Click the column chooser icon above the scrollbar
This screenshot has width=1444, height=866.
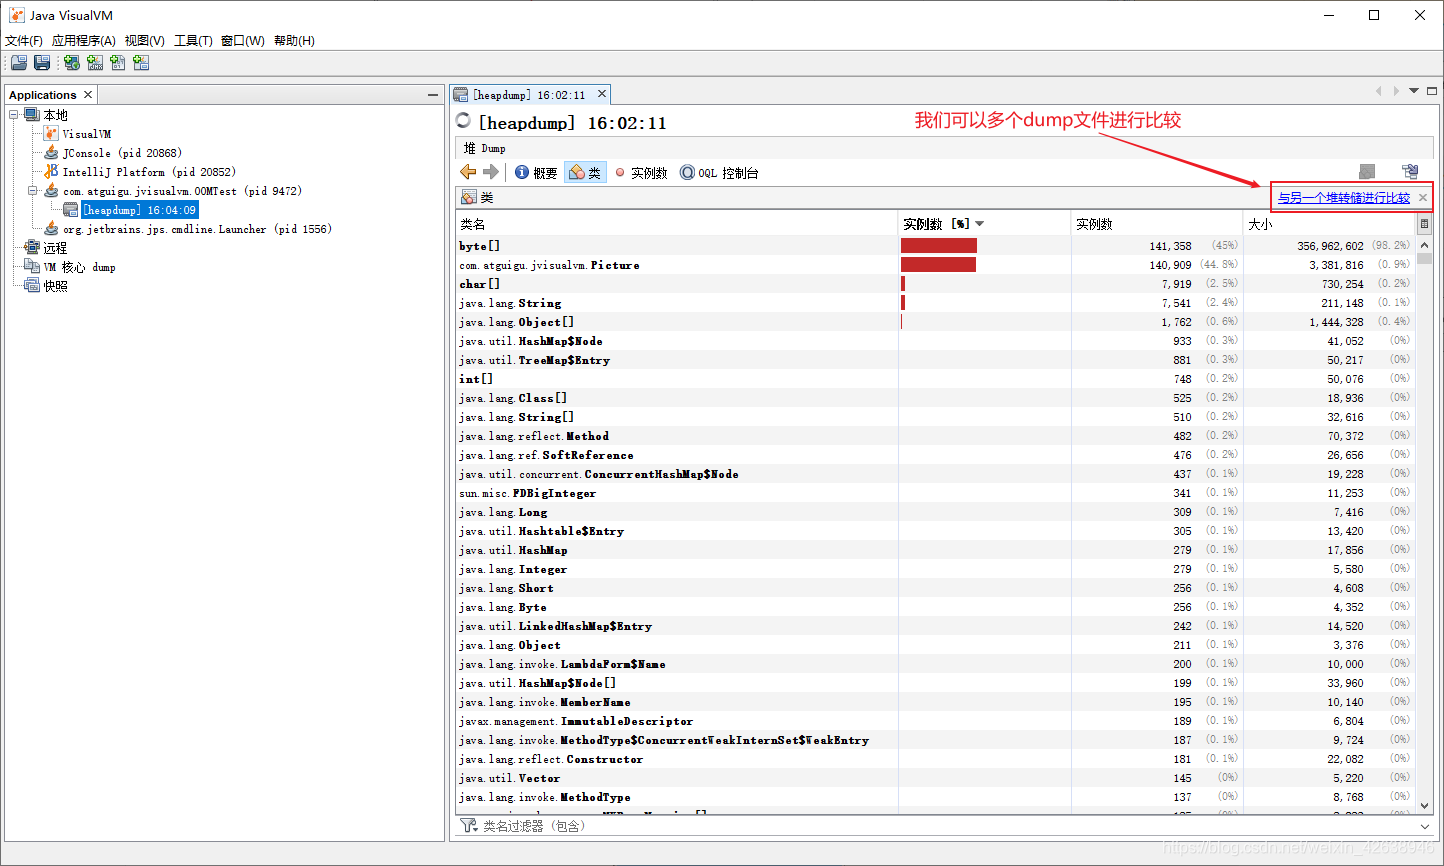click(x=1425, y=224)
